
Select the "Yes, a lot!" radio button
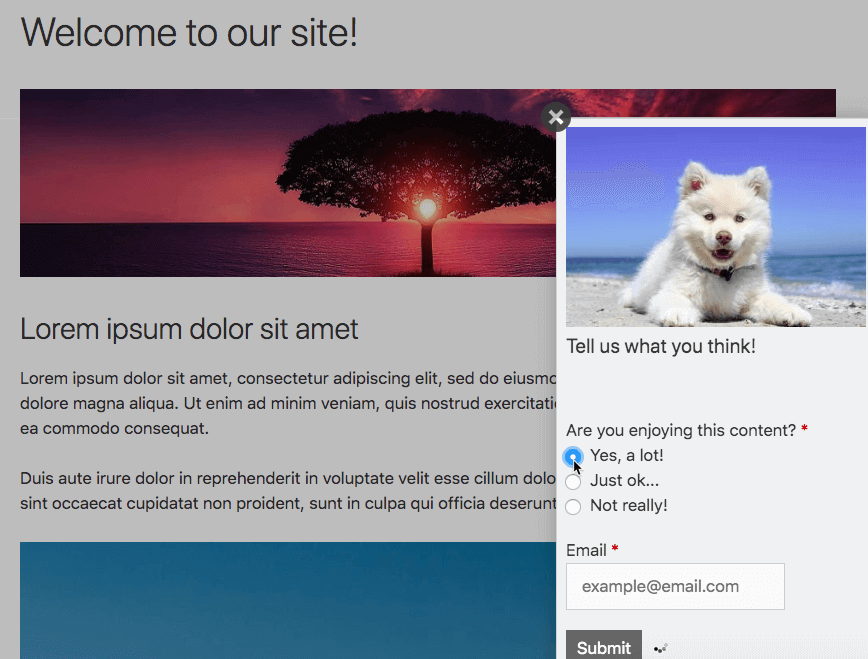pyautogui.click(x=573, y=456)
